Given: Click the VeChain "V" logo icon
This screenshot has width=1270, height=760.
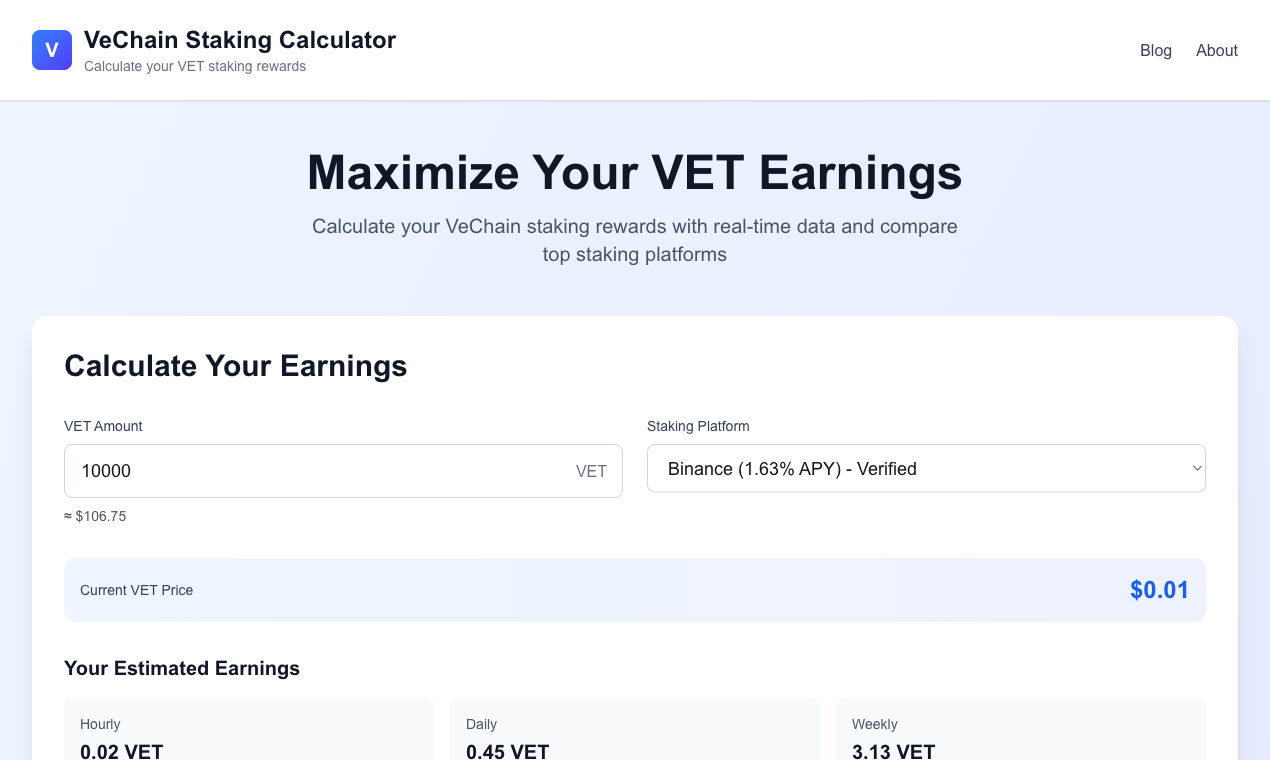Looking at the screenshot, I should (x=51, y=49).
